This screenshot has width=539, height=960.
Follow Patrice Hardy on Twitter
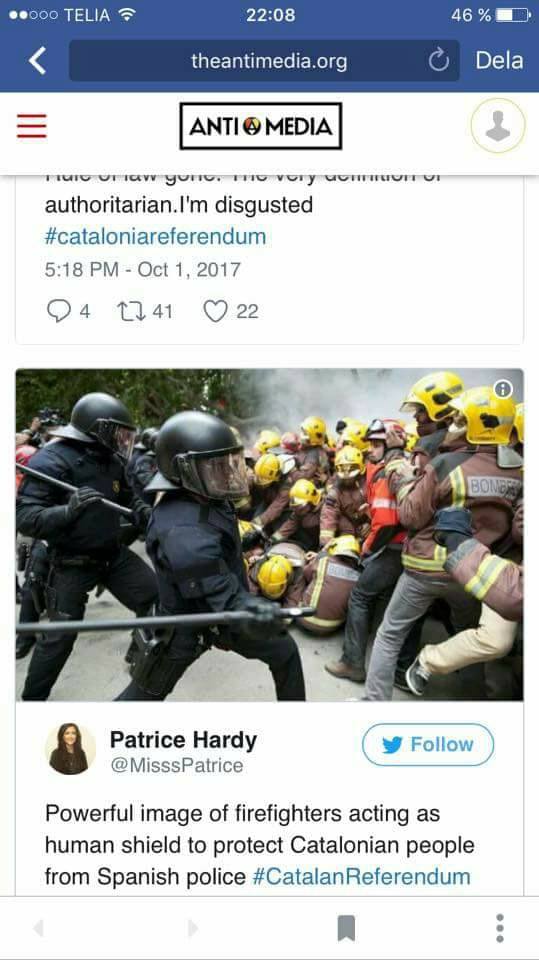coord(428,744)
